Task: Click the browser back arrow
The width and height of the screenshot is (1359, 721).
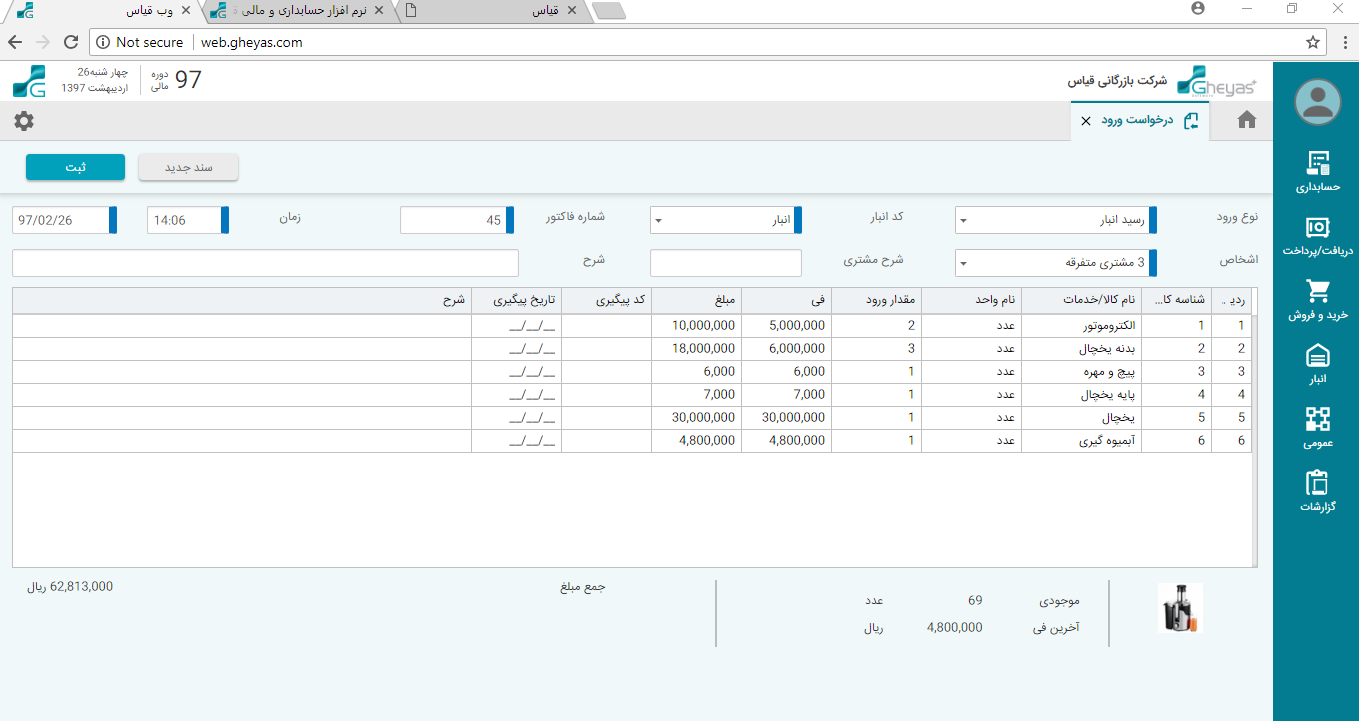Action: [x=15, y=42]
